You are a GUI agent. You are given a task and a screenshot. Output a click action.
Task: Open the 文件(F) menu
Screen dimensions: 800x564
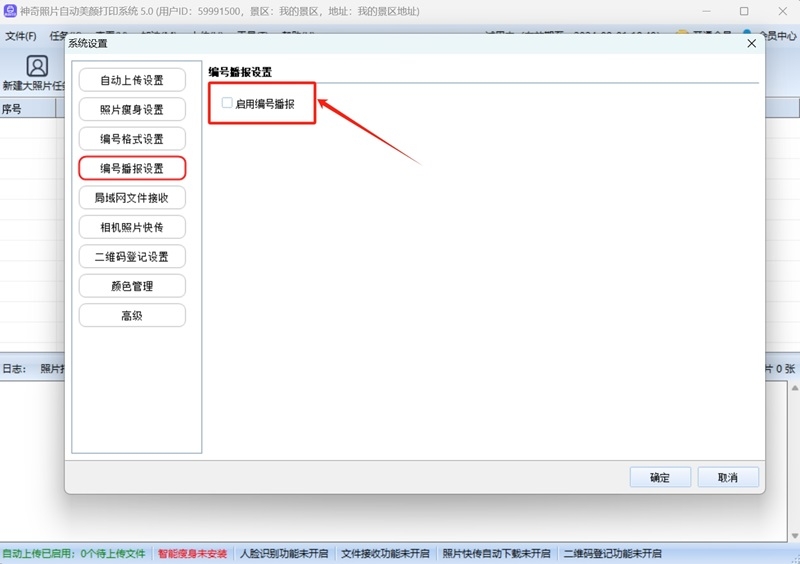tap(21, 36)
